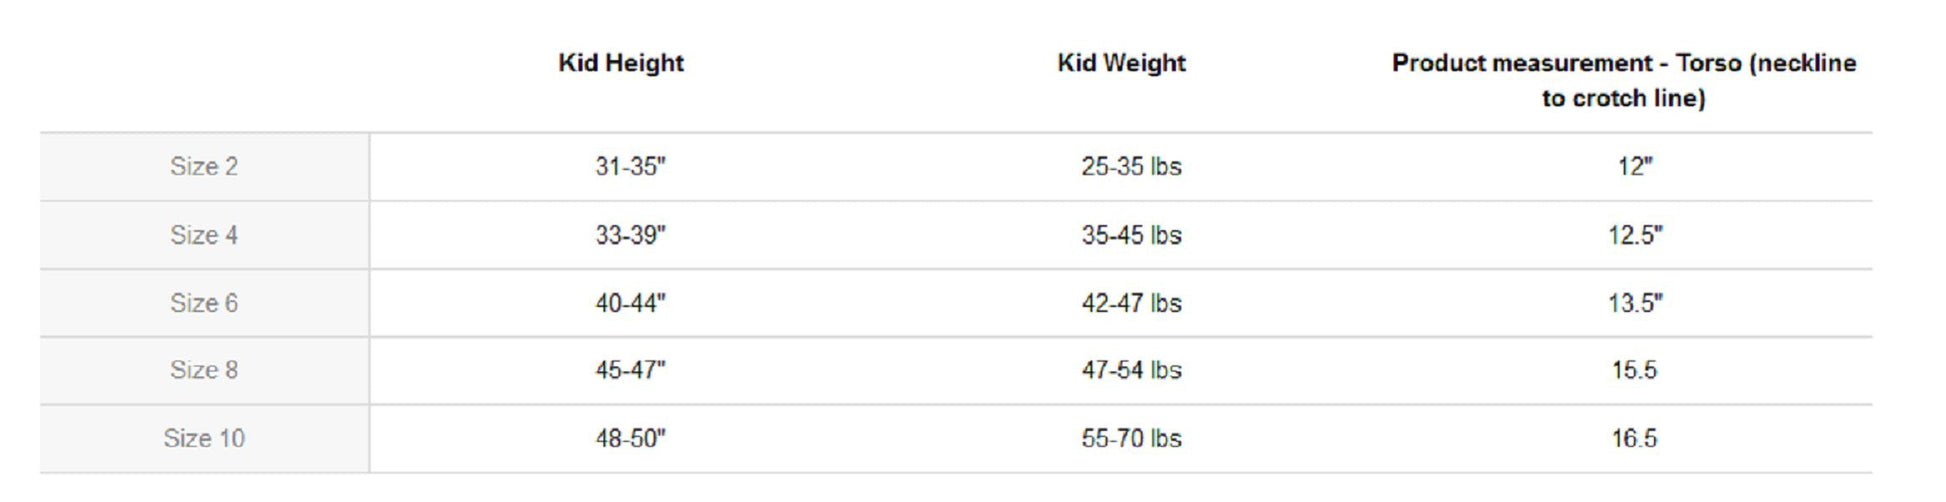Viewport: 1946px width, 502px height.
Task: Select the 48-50" height value
Action: tap(630, 438)
